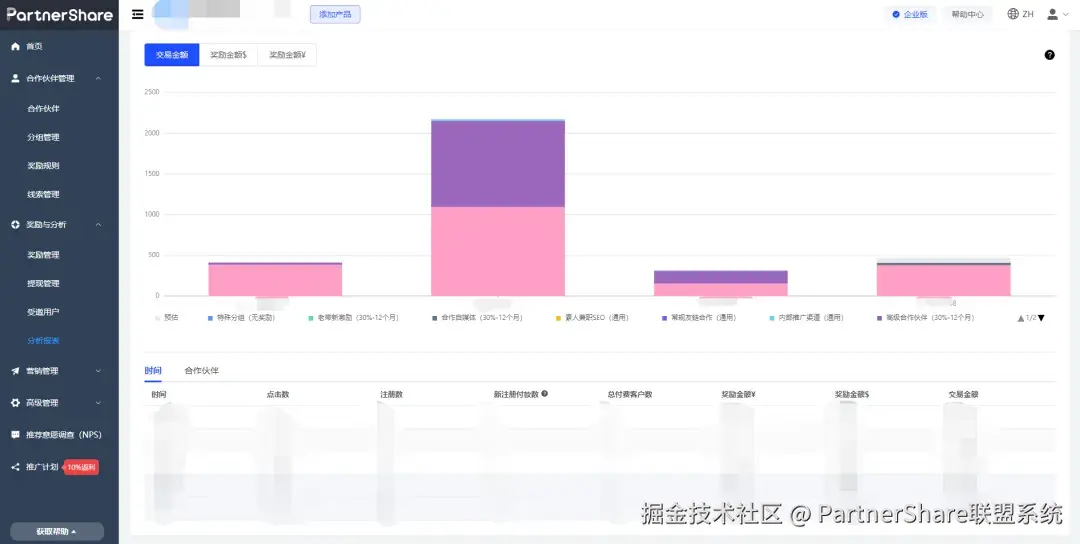This screenshot has height=544, width=1080.
Task: Click the 推广计划 share icon
Action: (15, 467)
